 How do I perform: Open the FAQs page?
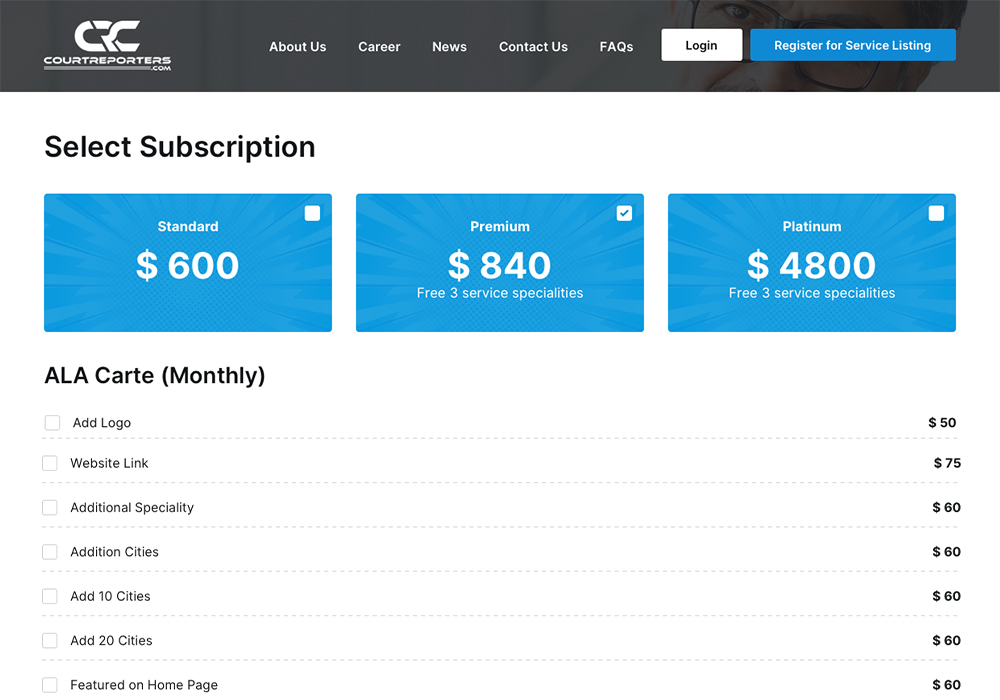pyautogui.click(x=616, y=46)
